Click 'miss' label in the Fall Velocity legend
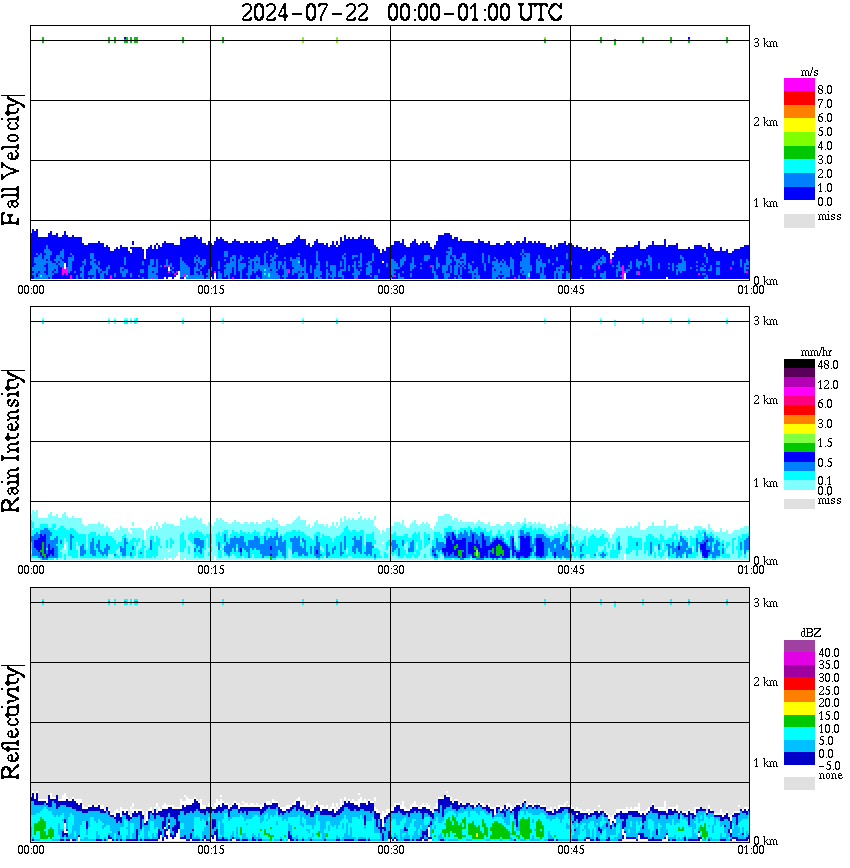 pos(829,216)
